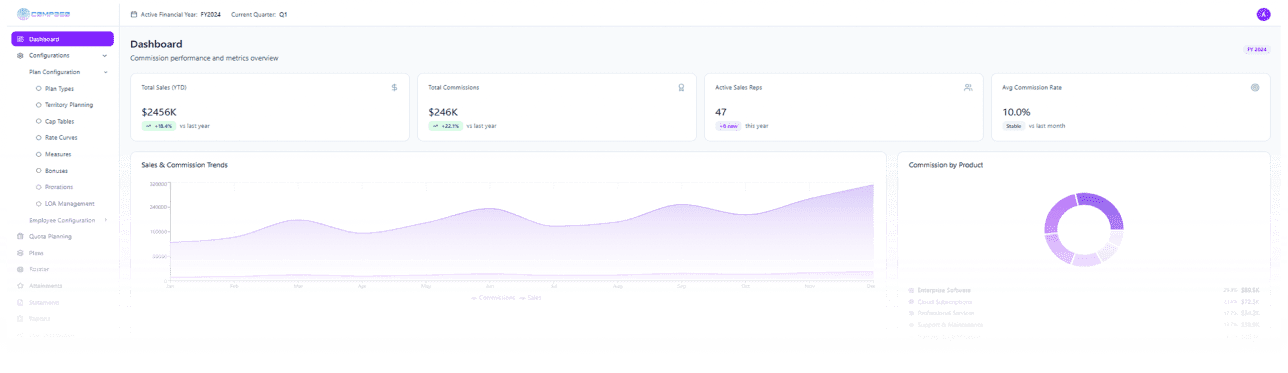1288x373 pixels.
Task: Toggle the Commissions legend entry under the chart
Action: pyautogui.click(x=493, y=297)
